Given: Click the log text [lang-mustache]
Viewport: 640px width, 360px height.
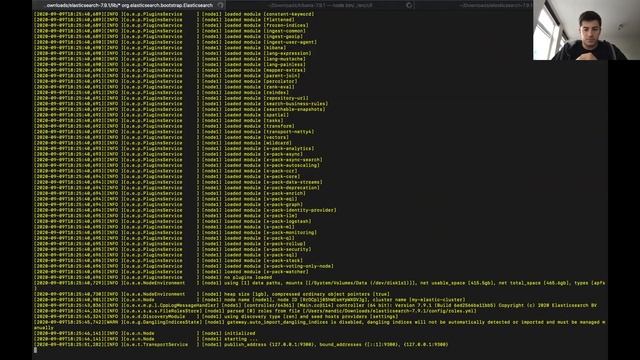Looking at the screenshot, I should 284,59.
